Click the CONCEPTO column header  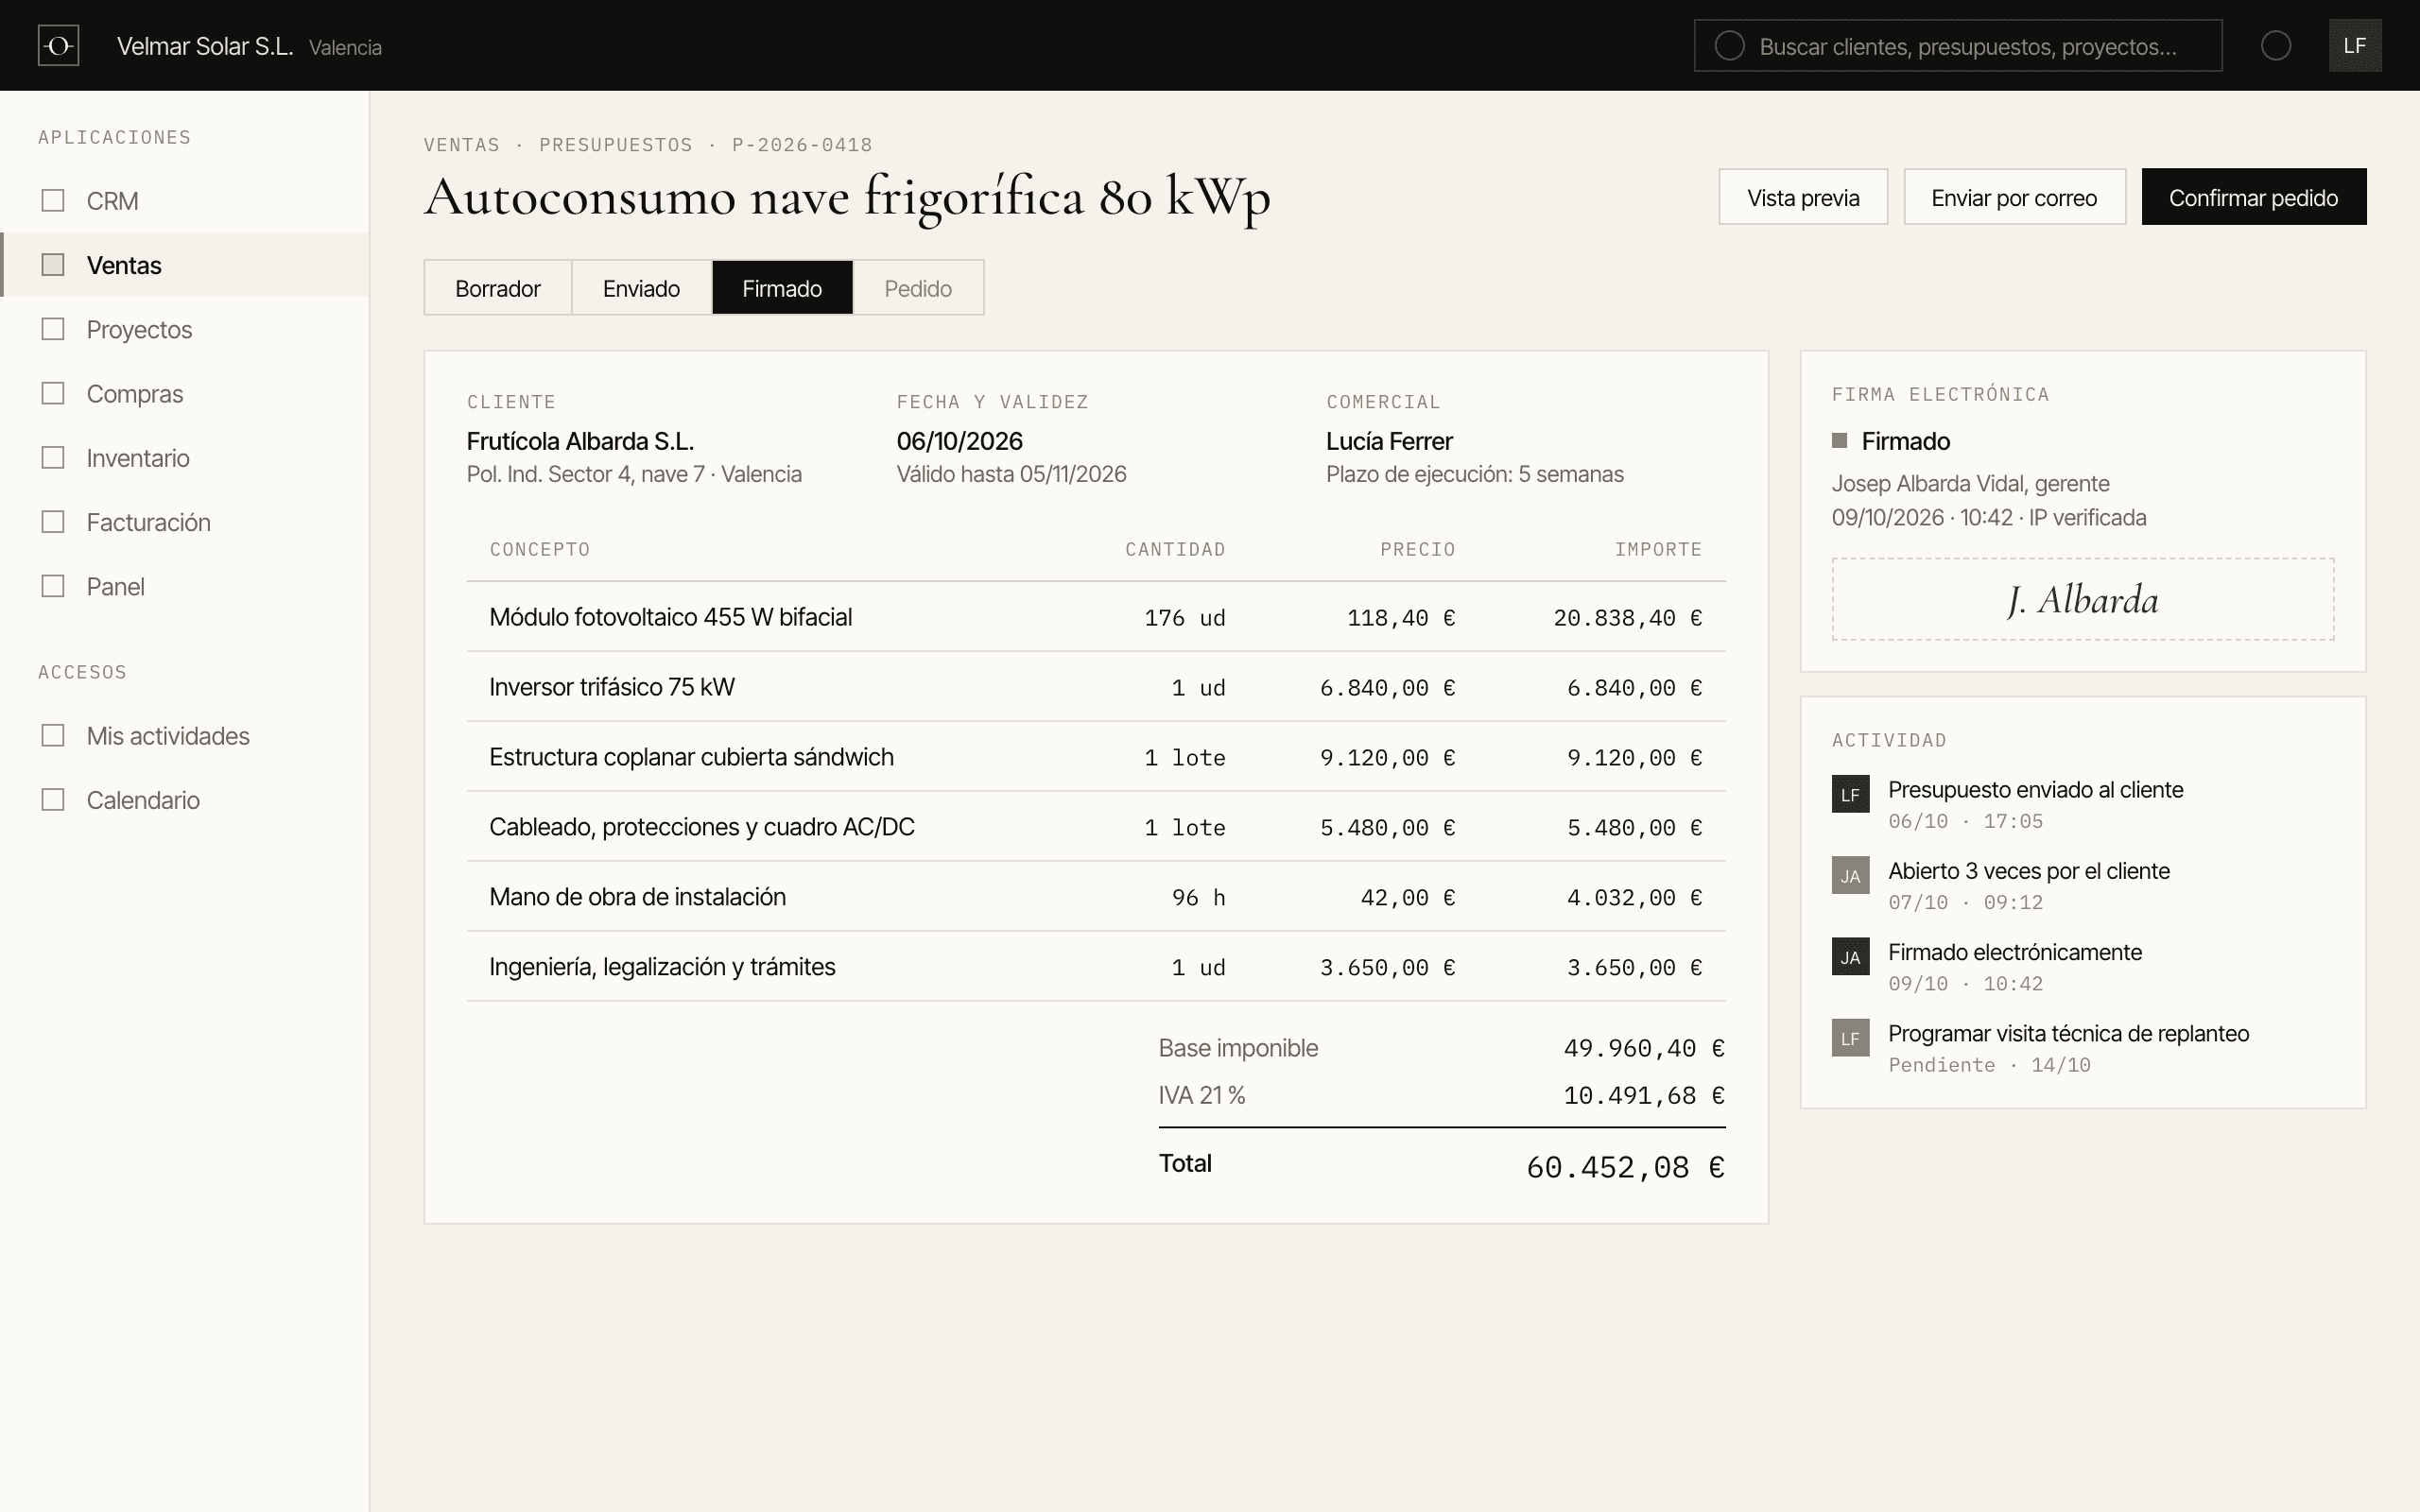click(540, 549)
